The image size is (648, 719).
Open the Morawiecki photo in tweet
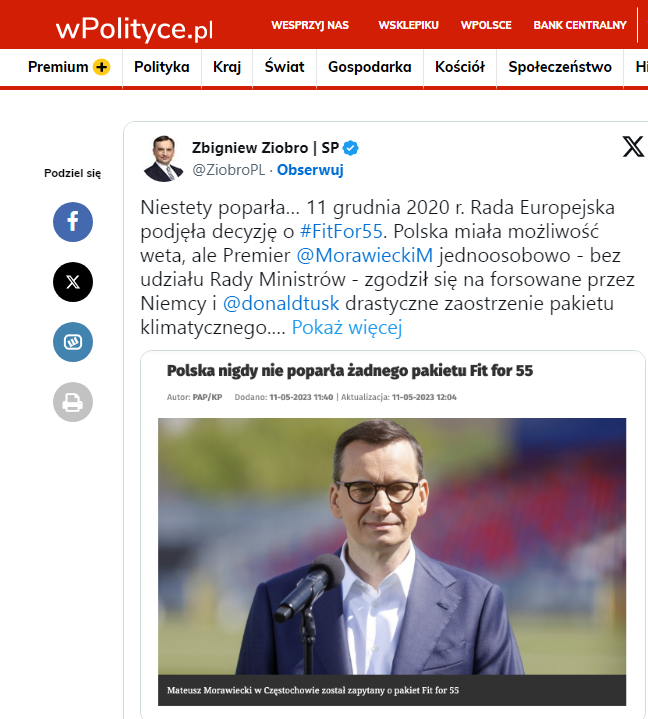point(392,546)
